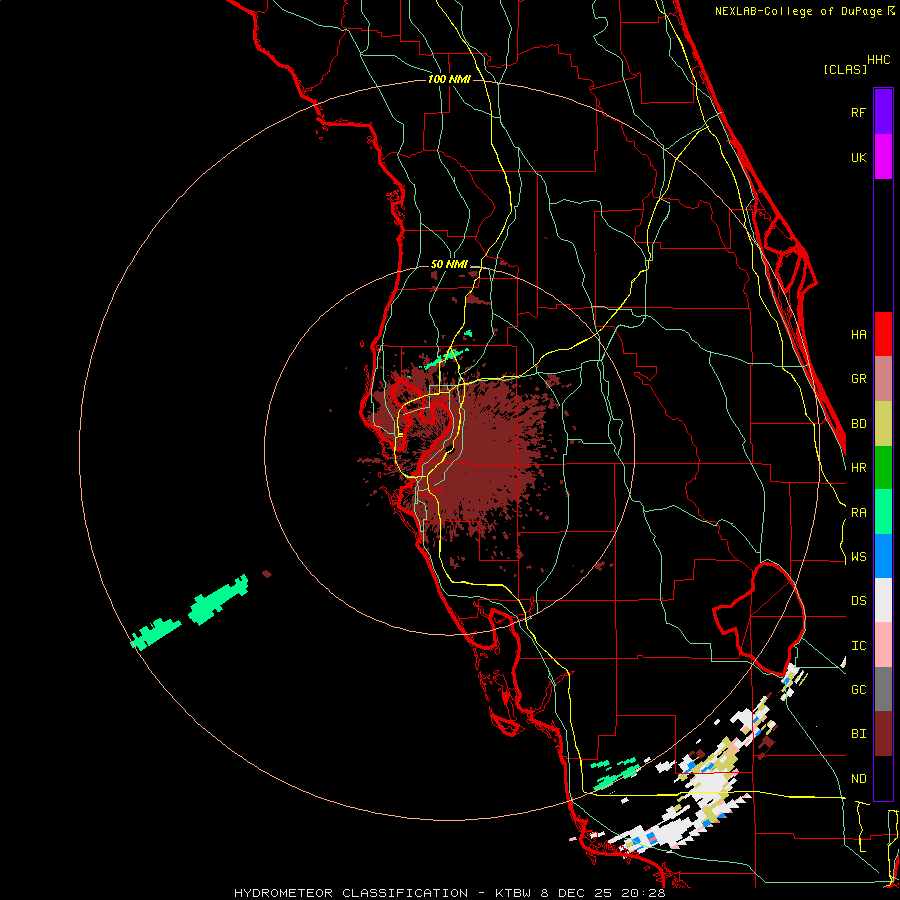The width and height of the screenshot is (900, 900).
Task: Click the DS legend label
Action: (x=858, y=601)
